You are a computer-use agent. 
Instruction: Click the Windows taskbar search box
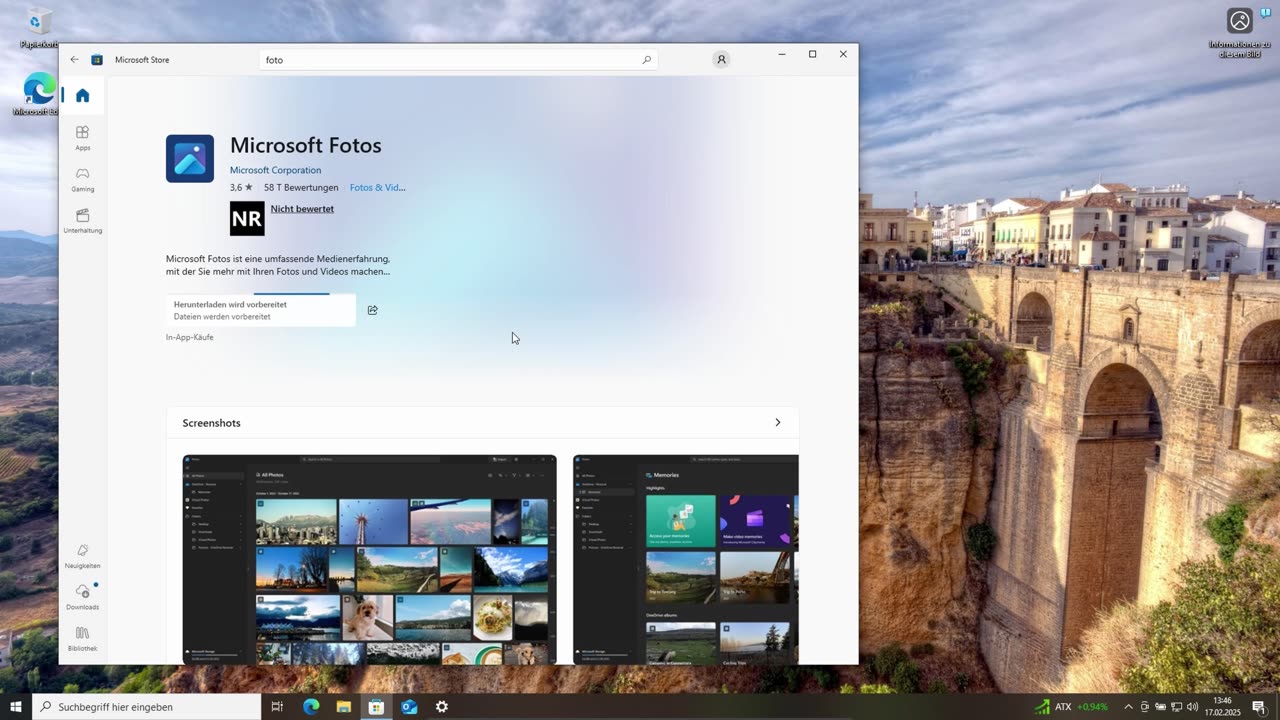(146, 707)
